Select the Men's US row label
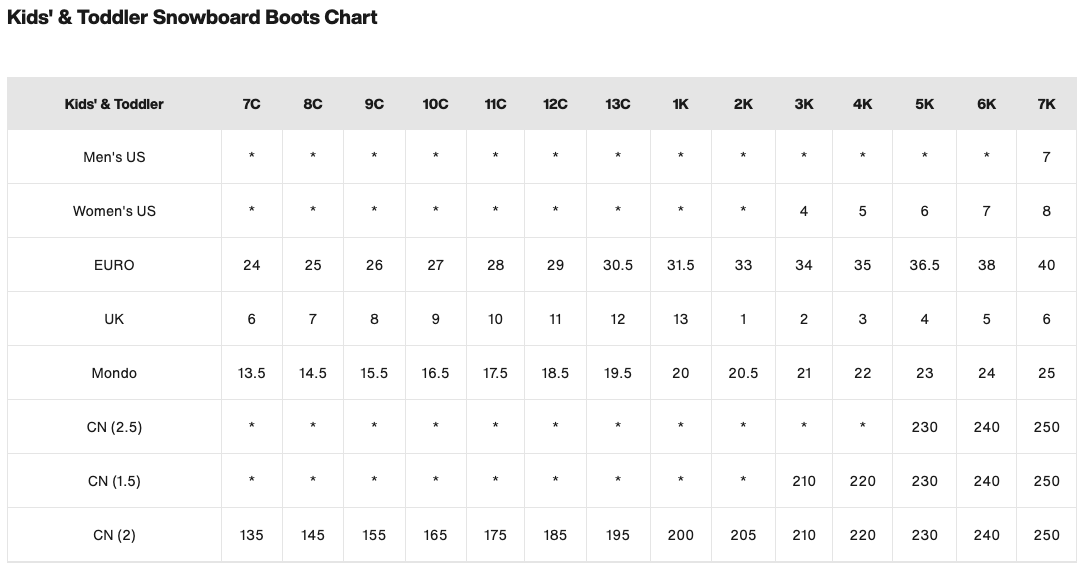Image resolution: width=1085 pixels, height=571 pixels. (114, 157)
